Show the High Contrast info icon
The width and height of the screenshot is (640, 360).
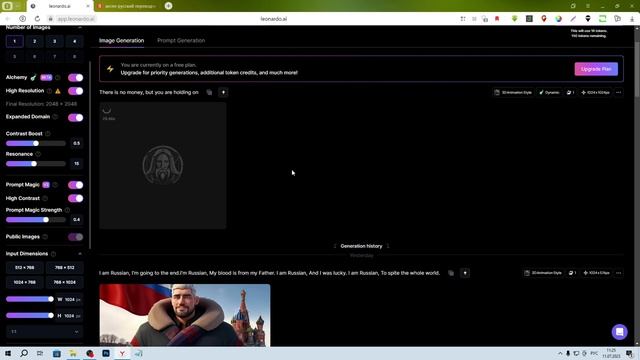click(x=45, y=198)
